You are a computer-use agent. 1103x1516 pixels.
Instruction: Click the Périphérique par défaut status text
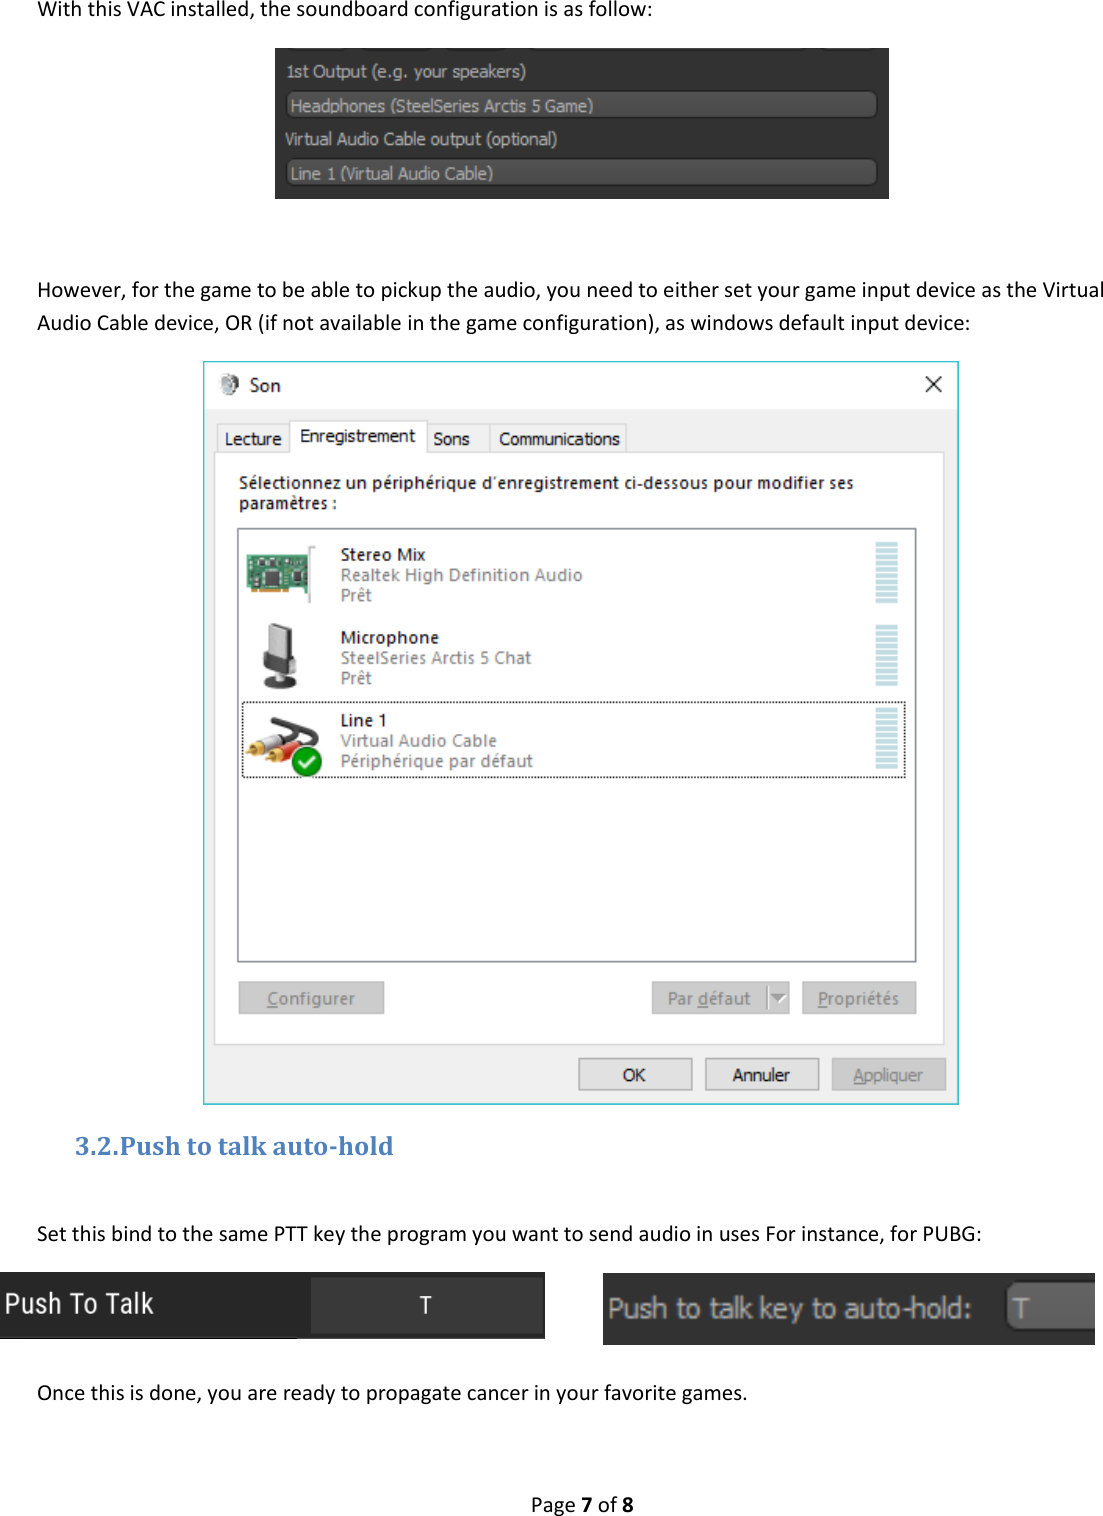436,761
